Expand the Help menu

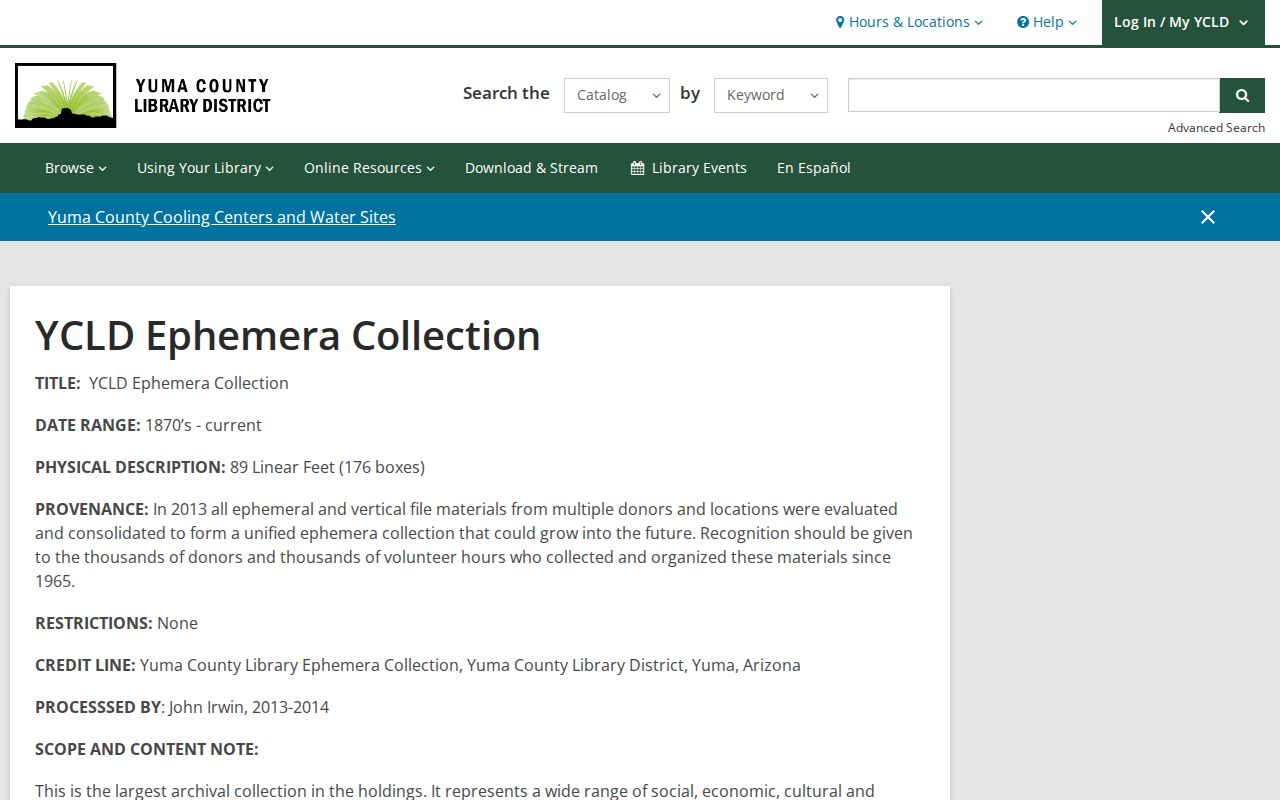click(x=1047, y=22)
